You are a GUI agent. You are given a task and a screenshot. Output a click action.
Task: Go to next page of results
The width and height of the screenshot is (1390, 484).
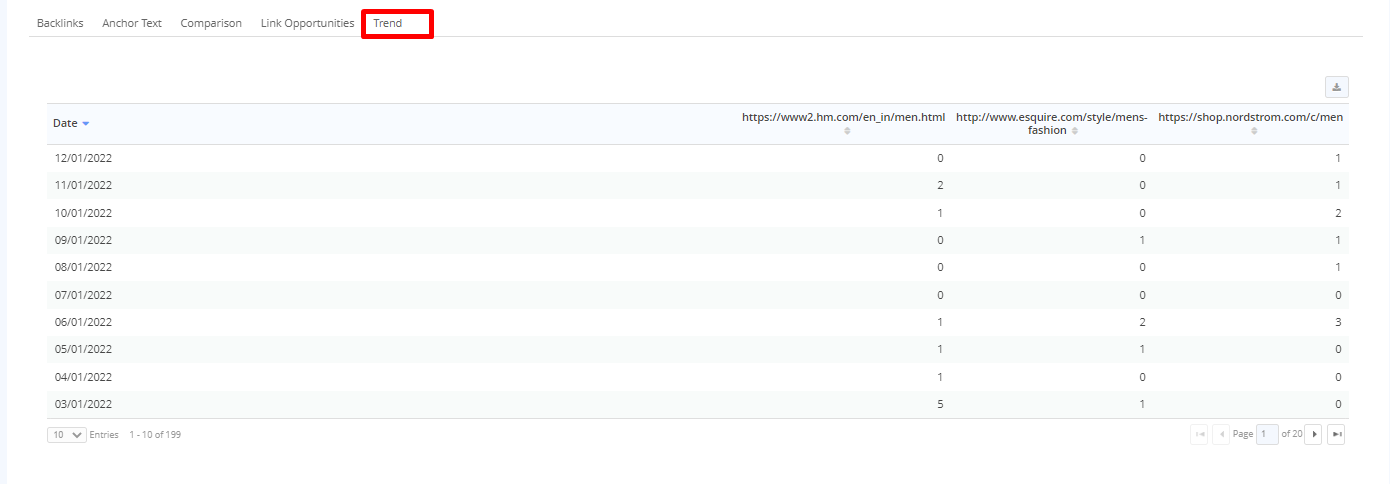1314,434
